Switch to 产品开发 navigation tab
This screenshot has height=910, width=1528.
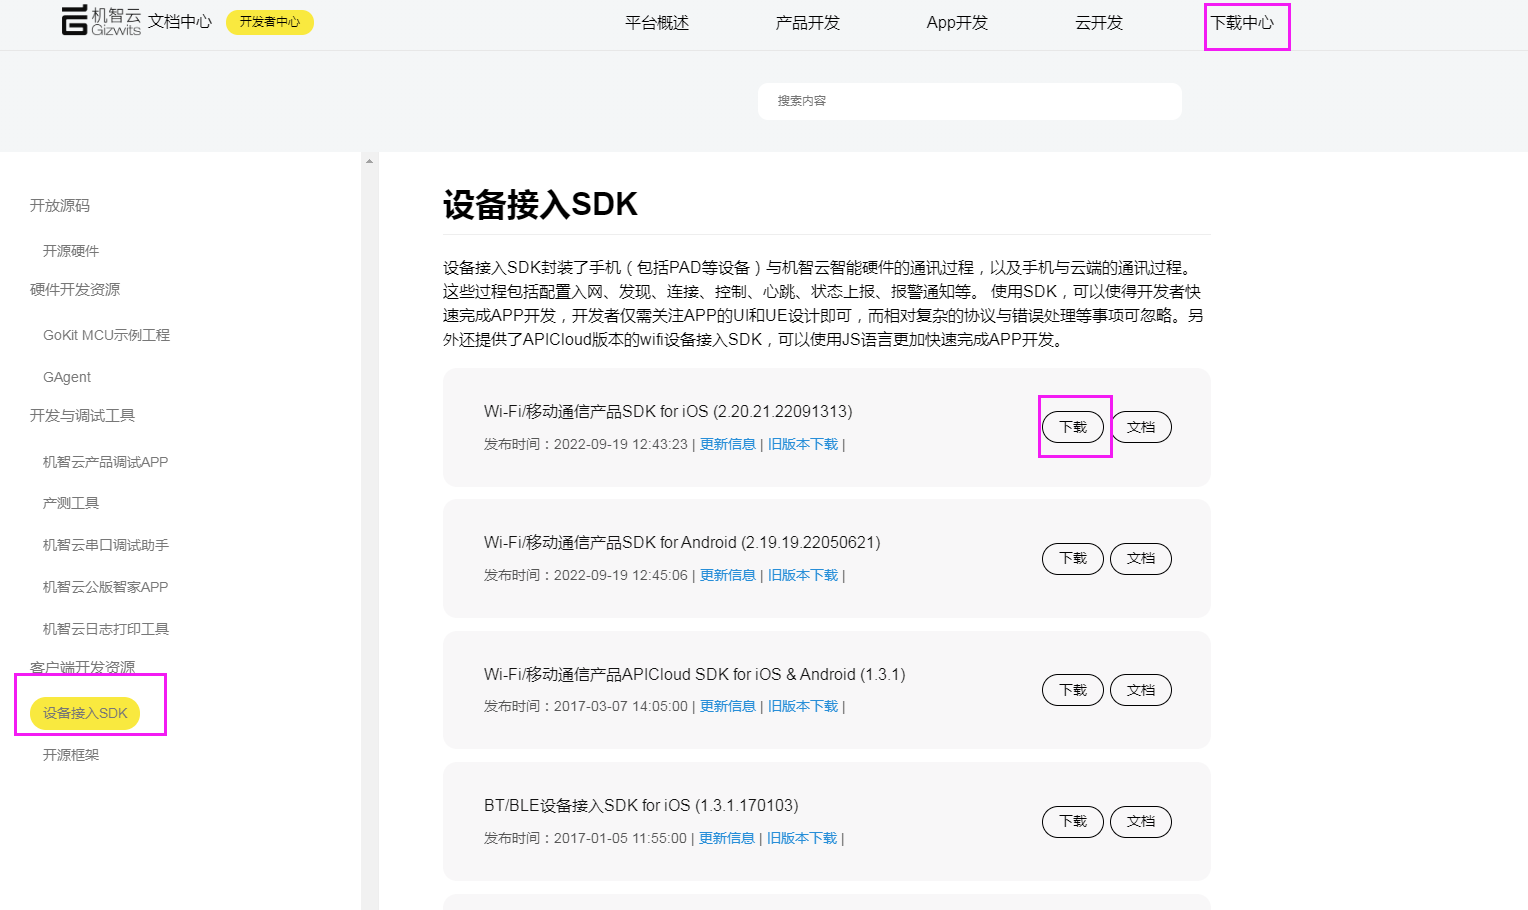click(x=808, y=23)
